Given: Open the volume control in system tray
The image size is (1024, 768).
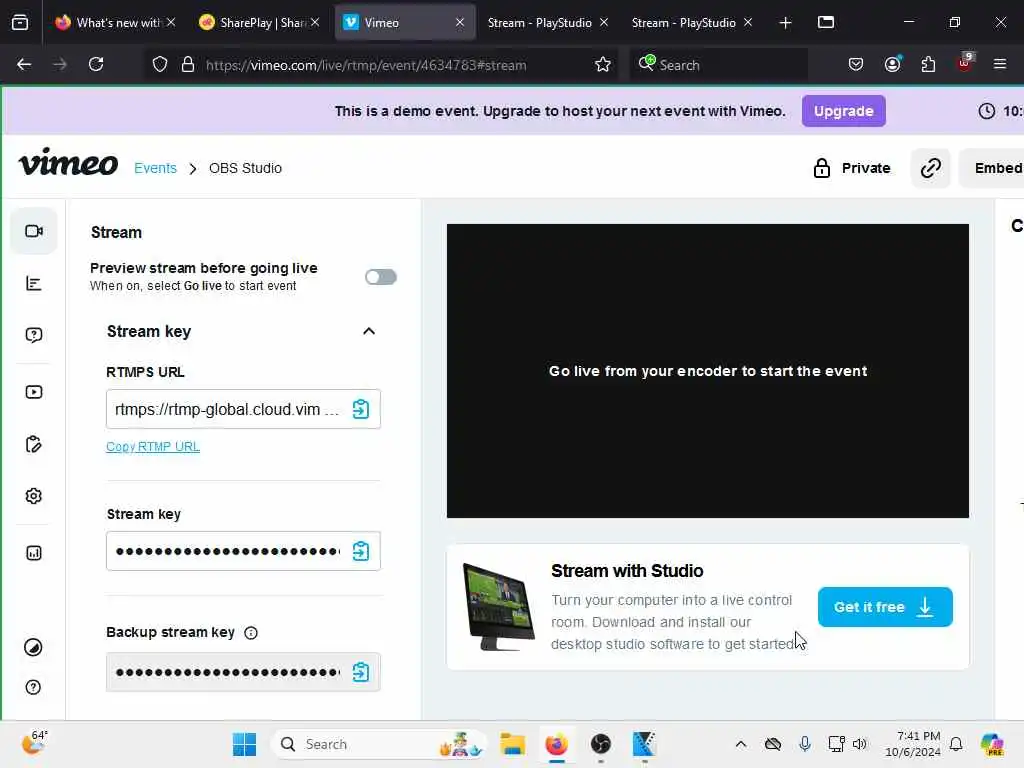Looking at the screenshot, I should (859, 744).
